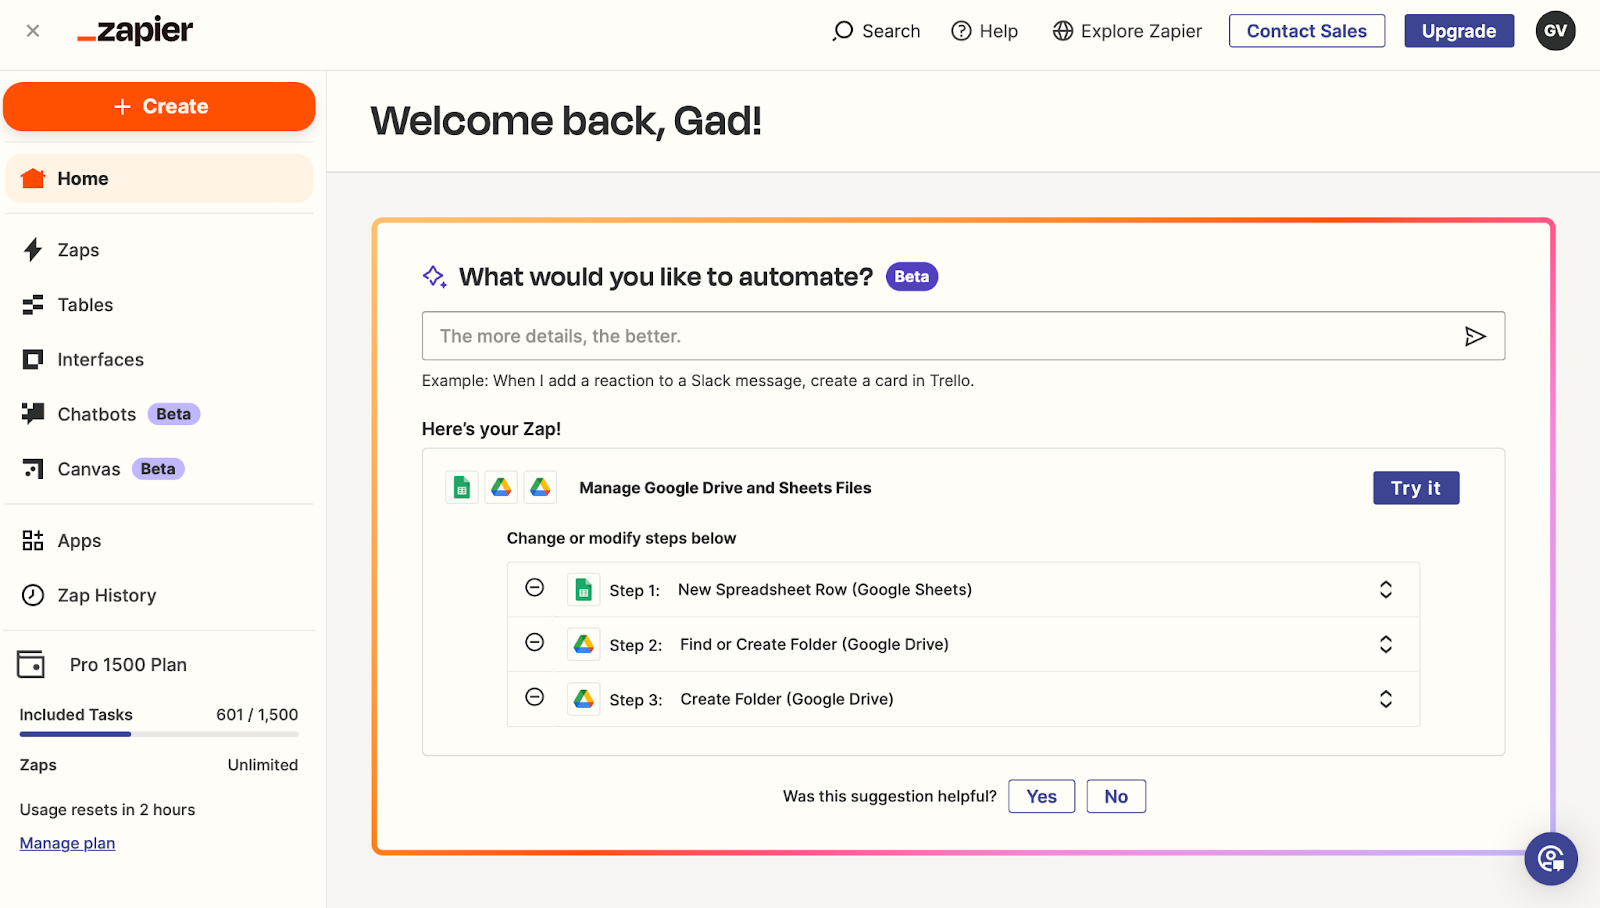1600x908 pixels.
Task: Answer No to suggestion helpful
Action: tap(1116, 796)
